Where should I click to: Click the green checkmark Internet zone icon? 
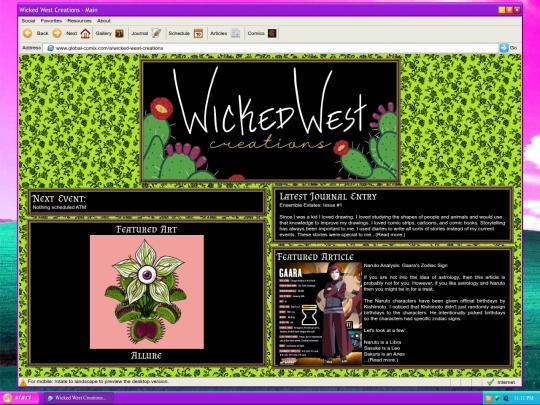(x=491, y=382)
